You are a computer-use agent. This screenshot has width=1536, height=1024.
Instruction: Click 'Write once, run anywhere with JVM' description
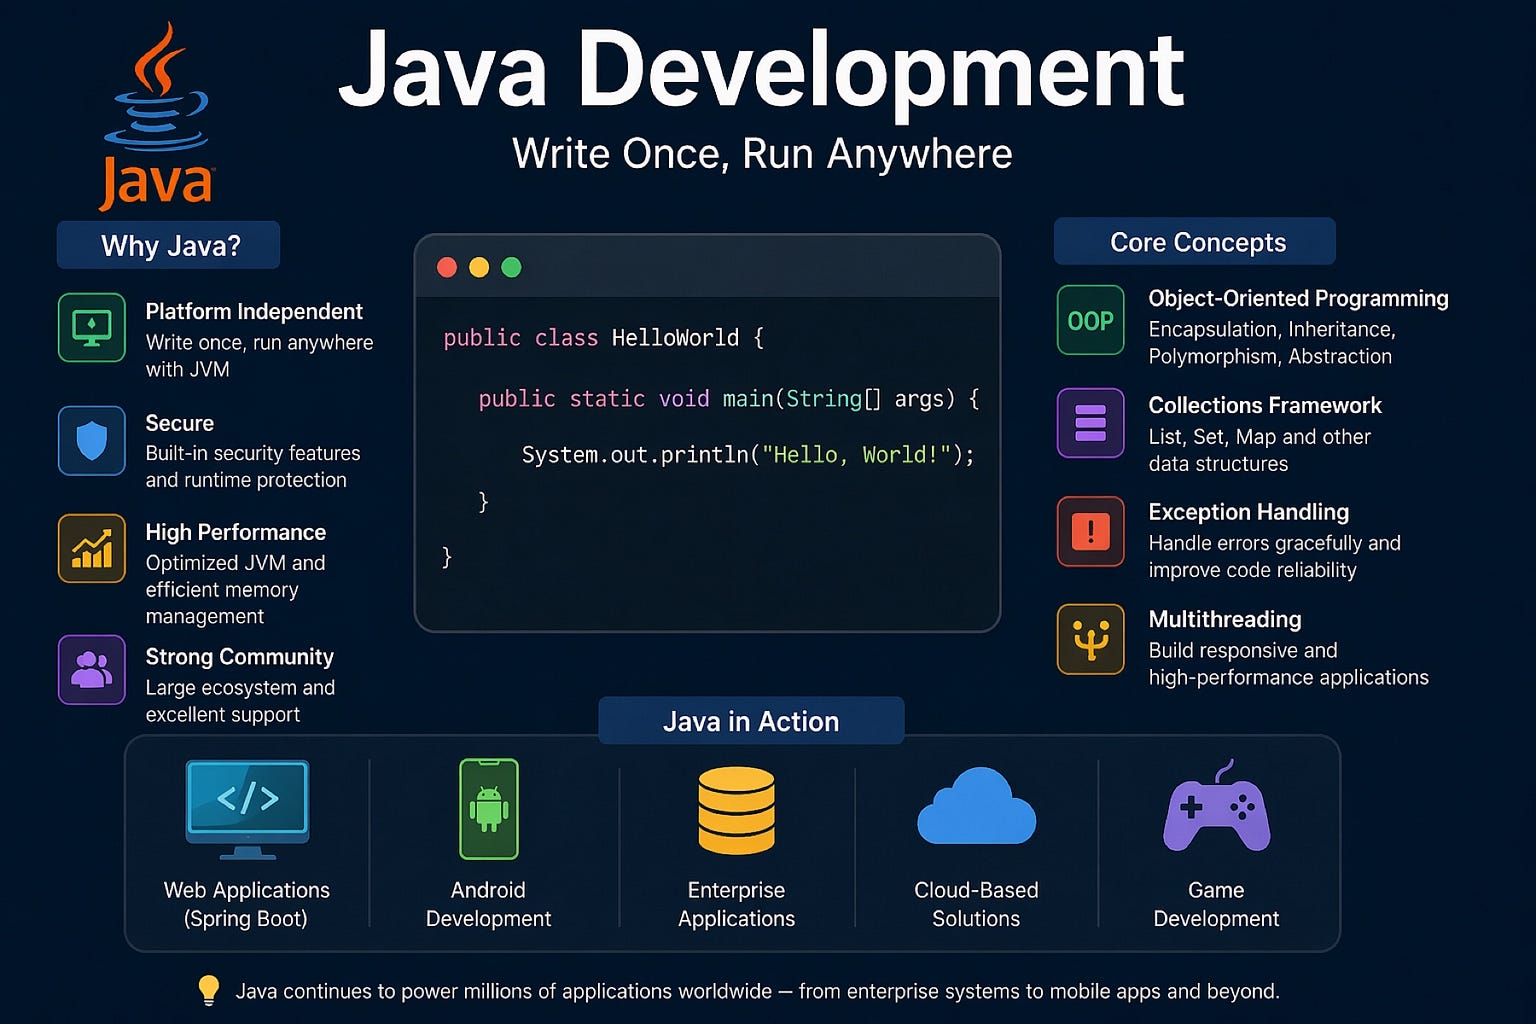click(259, 355)
